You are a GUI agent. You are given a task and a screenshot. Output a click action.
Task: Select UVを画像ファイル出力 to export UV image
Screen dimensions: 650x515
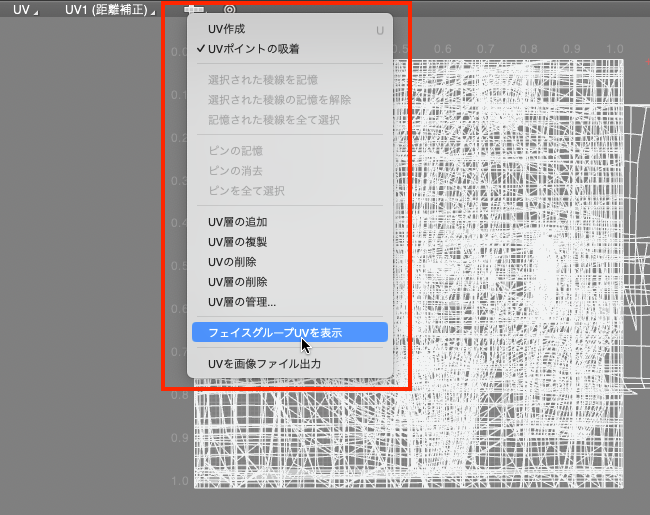pyautogui.click(x=264, y=364)
